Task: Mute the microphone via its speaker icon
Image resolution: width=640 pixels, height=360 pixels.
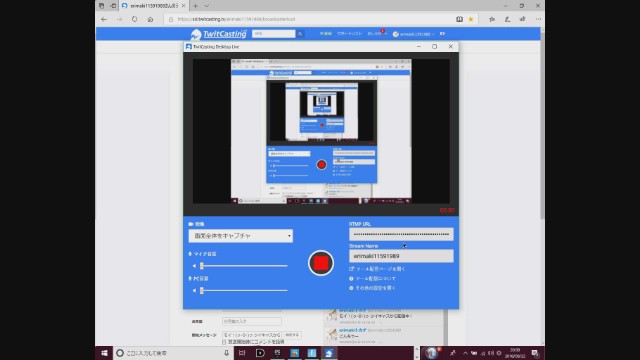Action: click(194, 266)
